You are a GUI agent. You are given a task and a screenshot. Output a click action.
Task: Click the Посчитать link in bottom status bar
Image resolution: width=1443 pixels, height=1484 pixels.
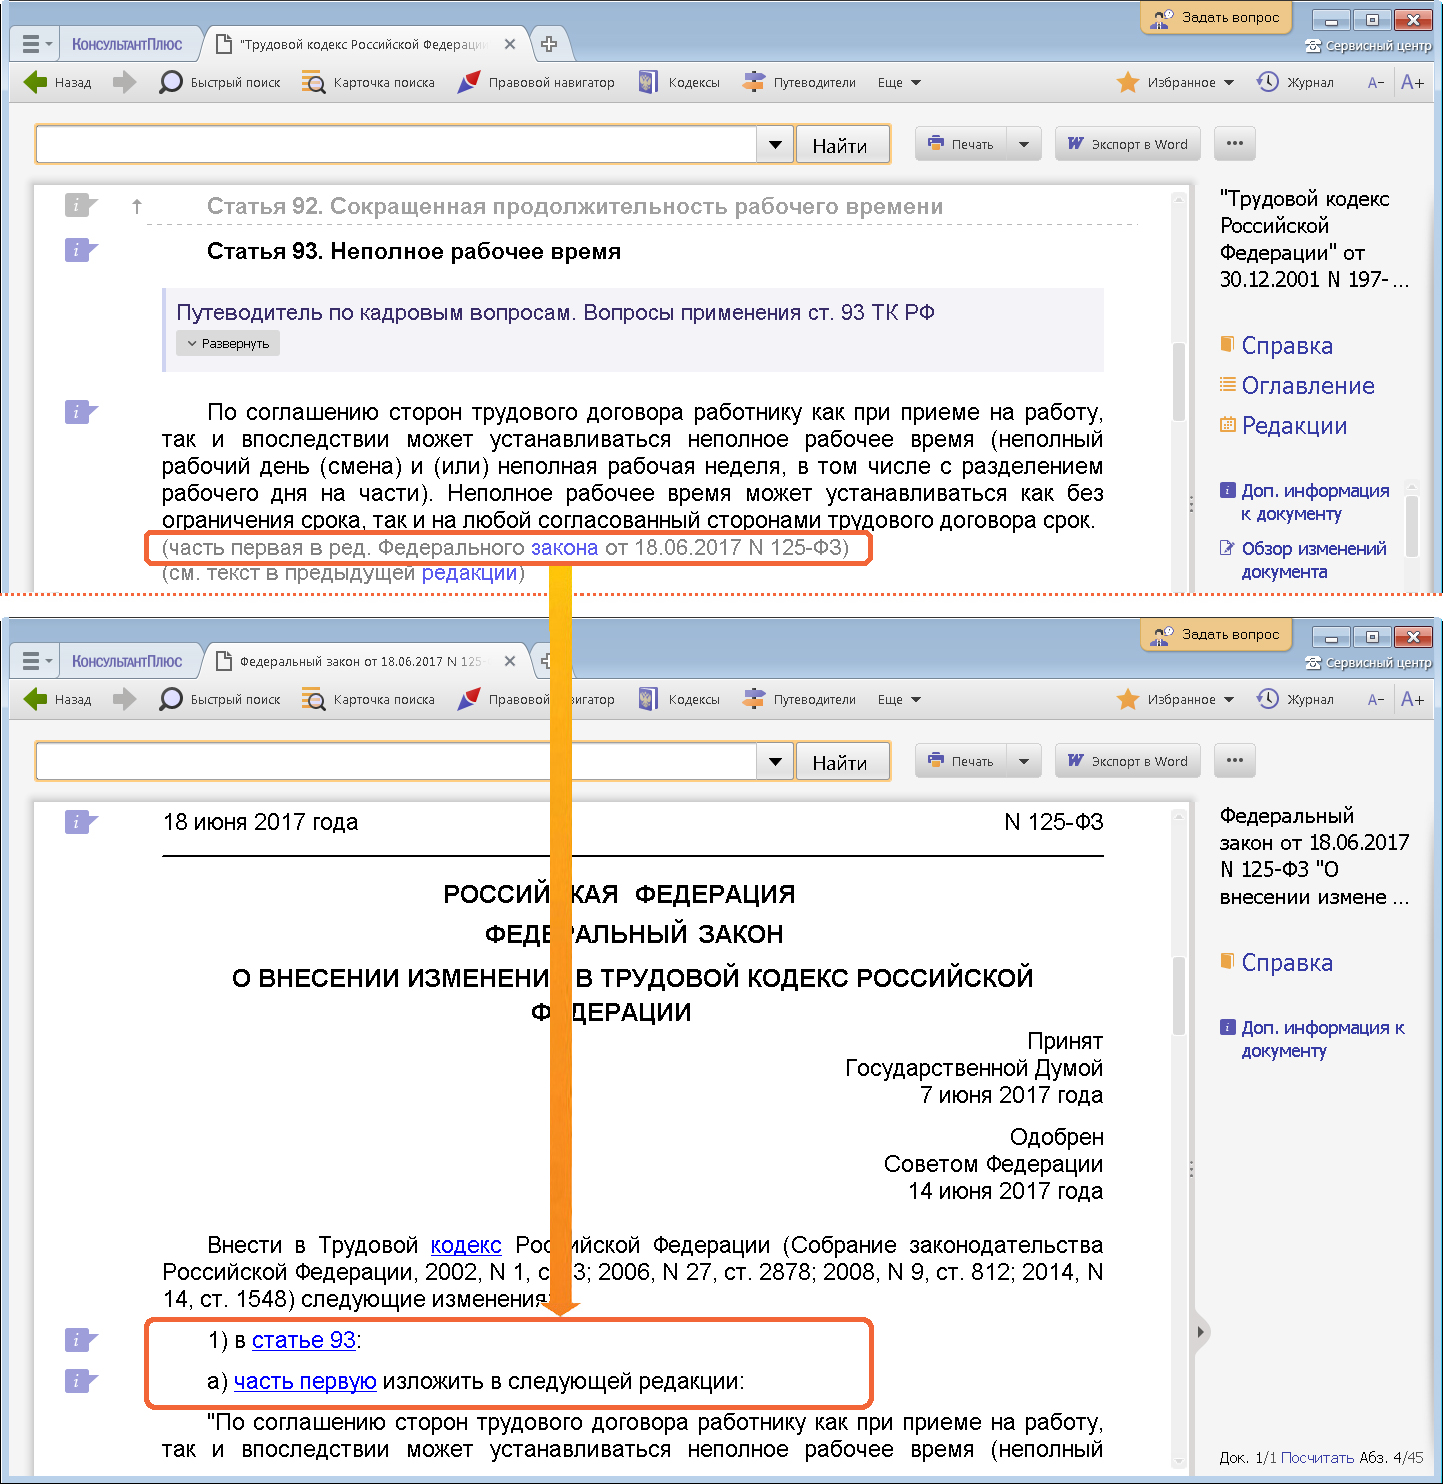(1317, 1458)
